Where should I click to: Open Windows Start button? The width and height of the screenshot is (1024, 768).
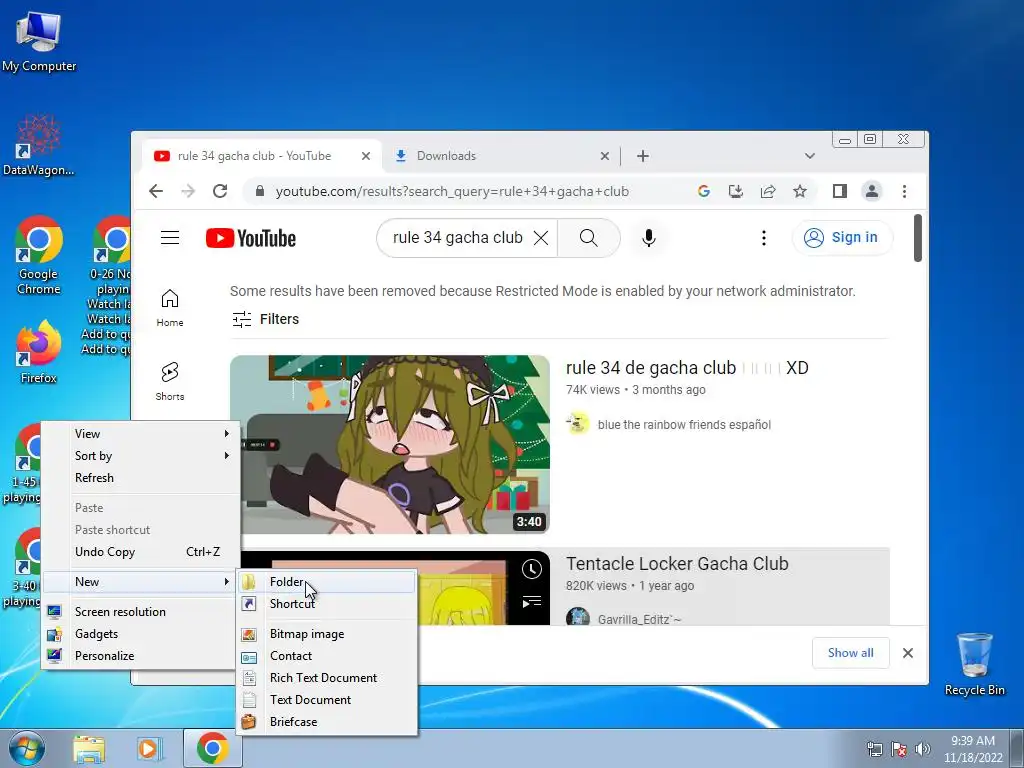coord(27,748)
